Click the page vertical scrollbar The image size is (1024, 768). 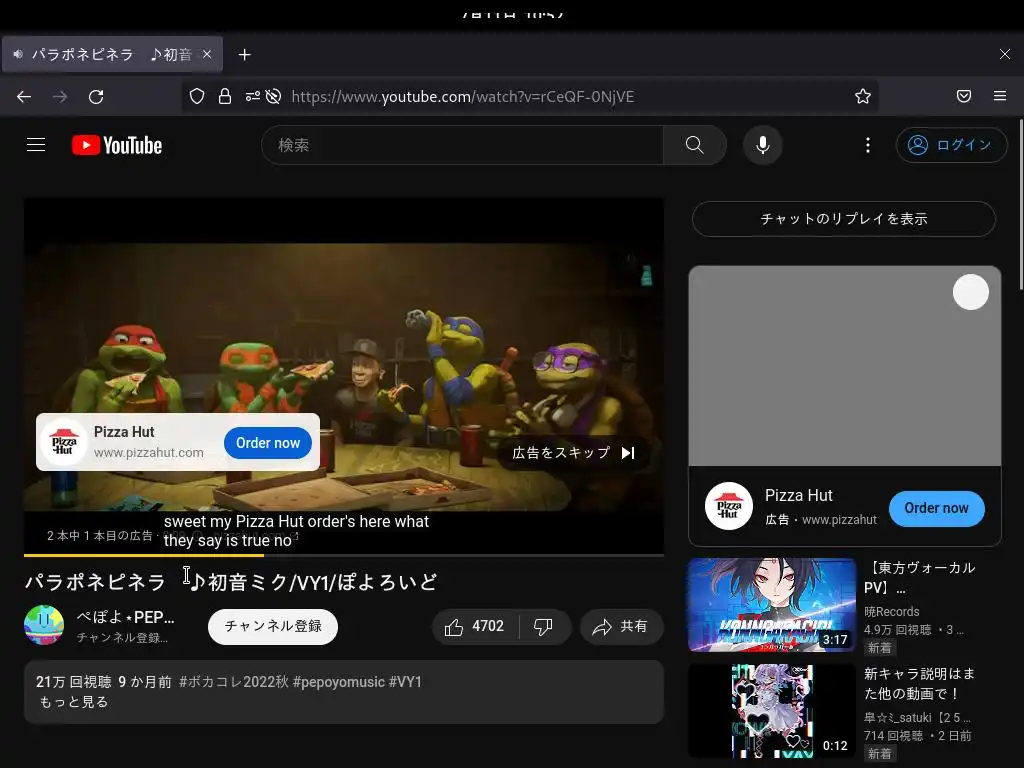click(1021, 204)
